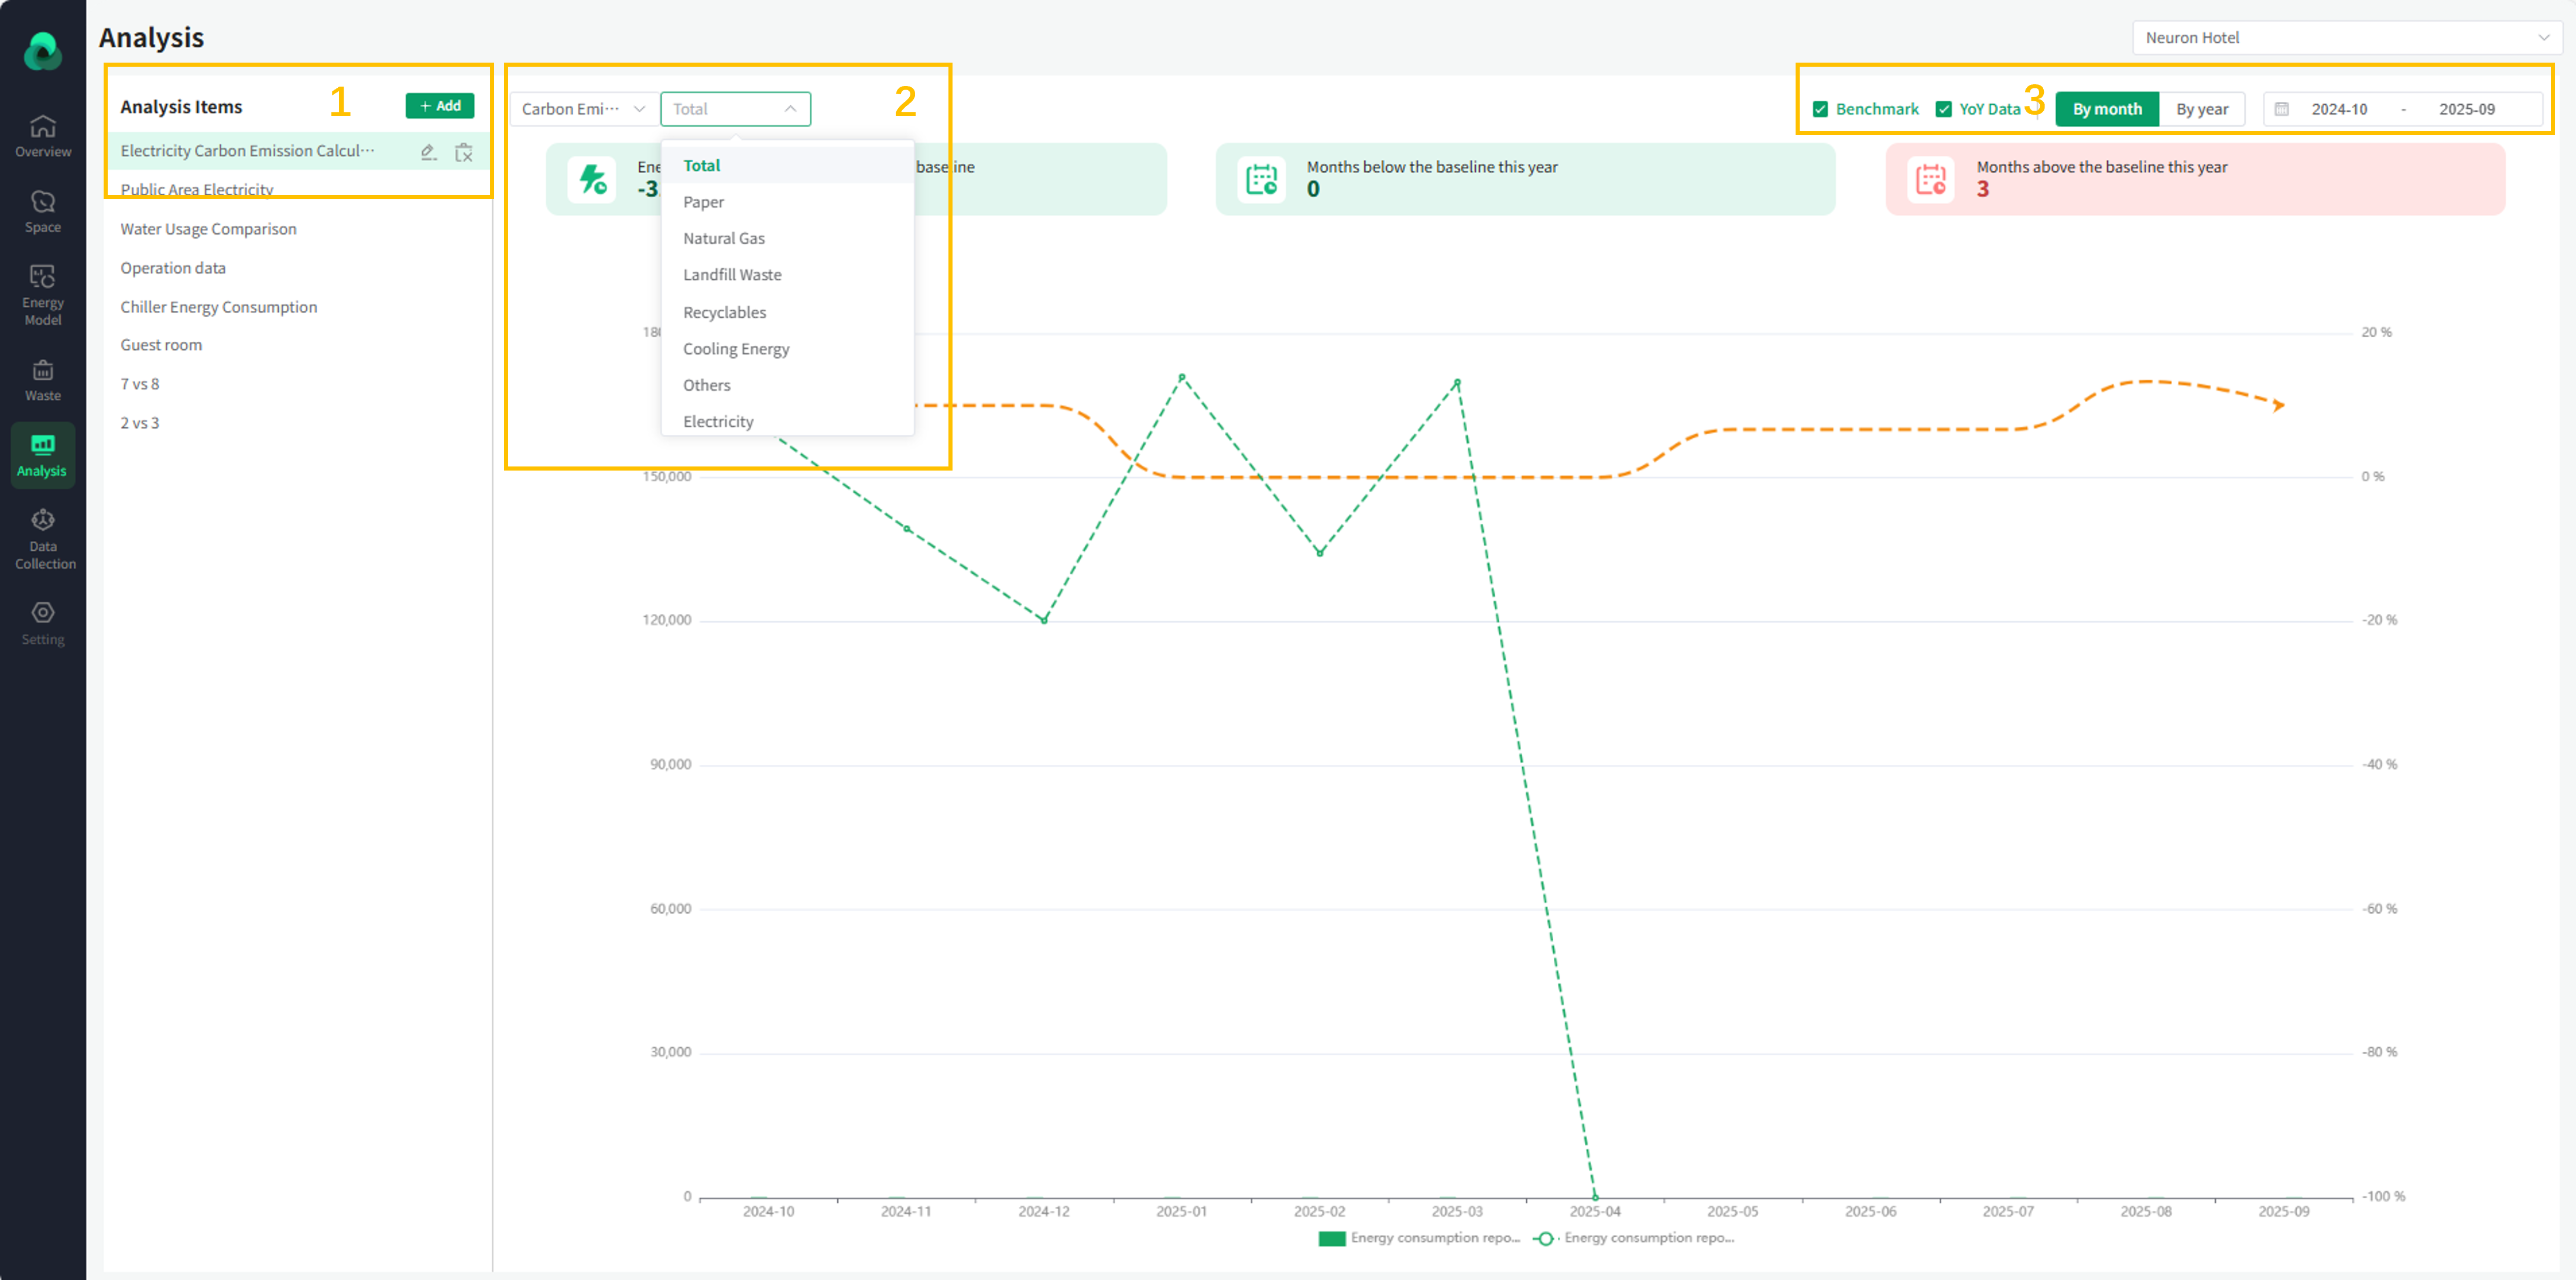This screenshot has height=1280, width=2576.
Task: Open Energy Model sidebar icon
Action: click(x=42, y=277)
